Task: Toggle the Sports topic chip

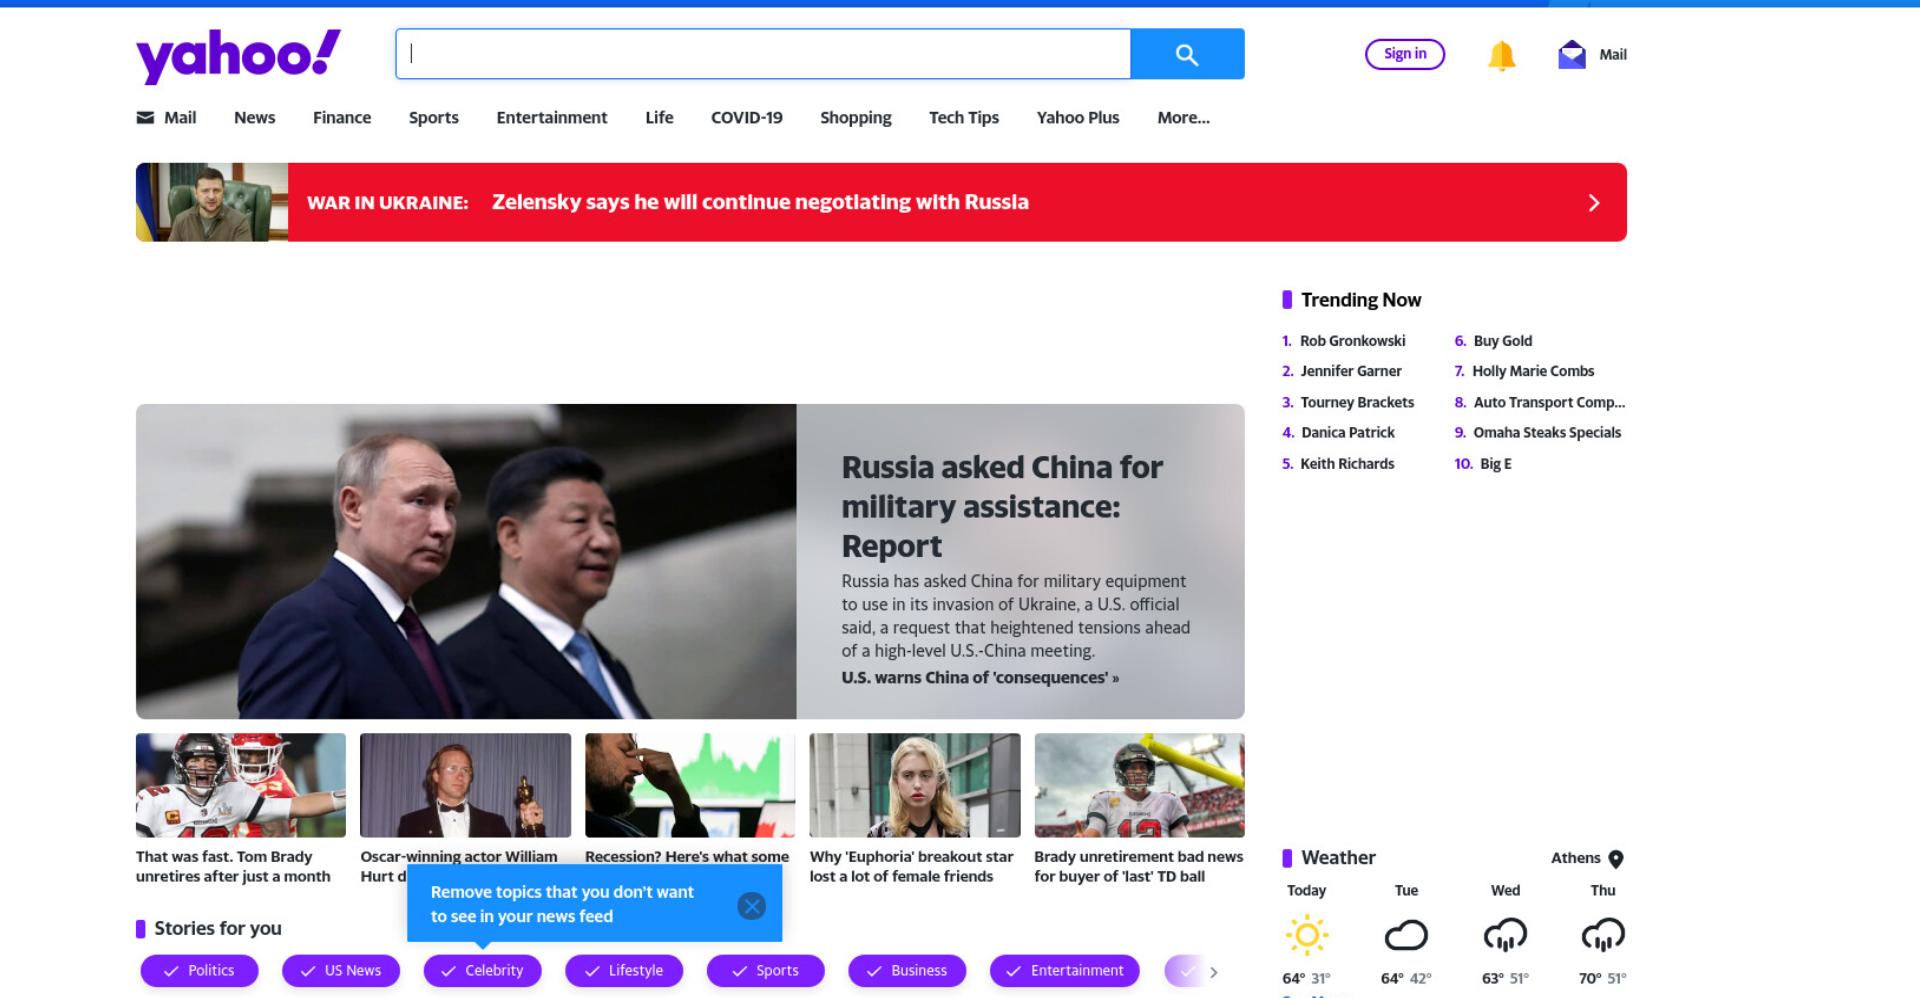Action: tap(766, 971)
